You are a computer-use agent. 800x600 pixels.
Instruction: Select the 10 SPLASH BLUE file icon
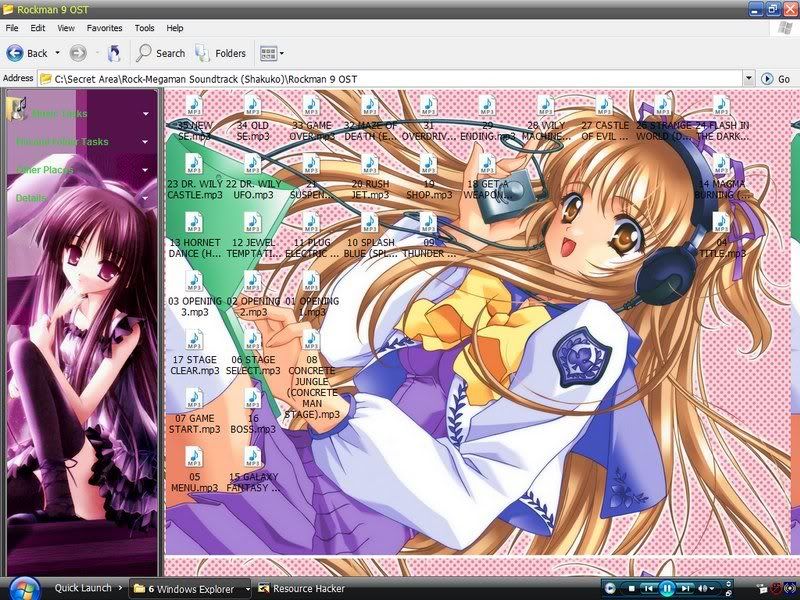(x=370, y=223)
